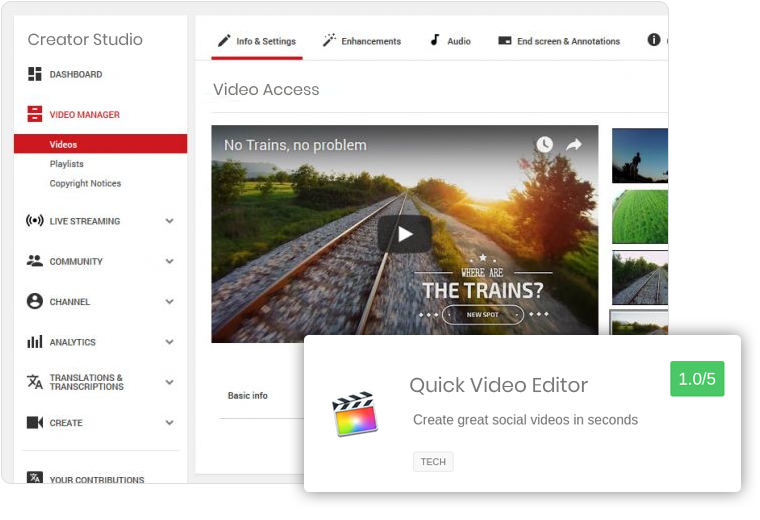Select Videos in the sidebar
The width and height of the screenshot is (760, 520).
[x=100, y=144]
